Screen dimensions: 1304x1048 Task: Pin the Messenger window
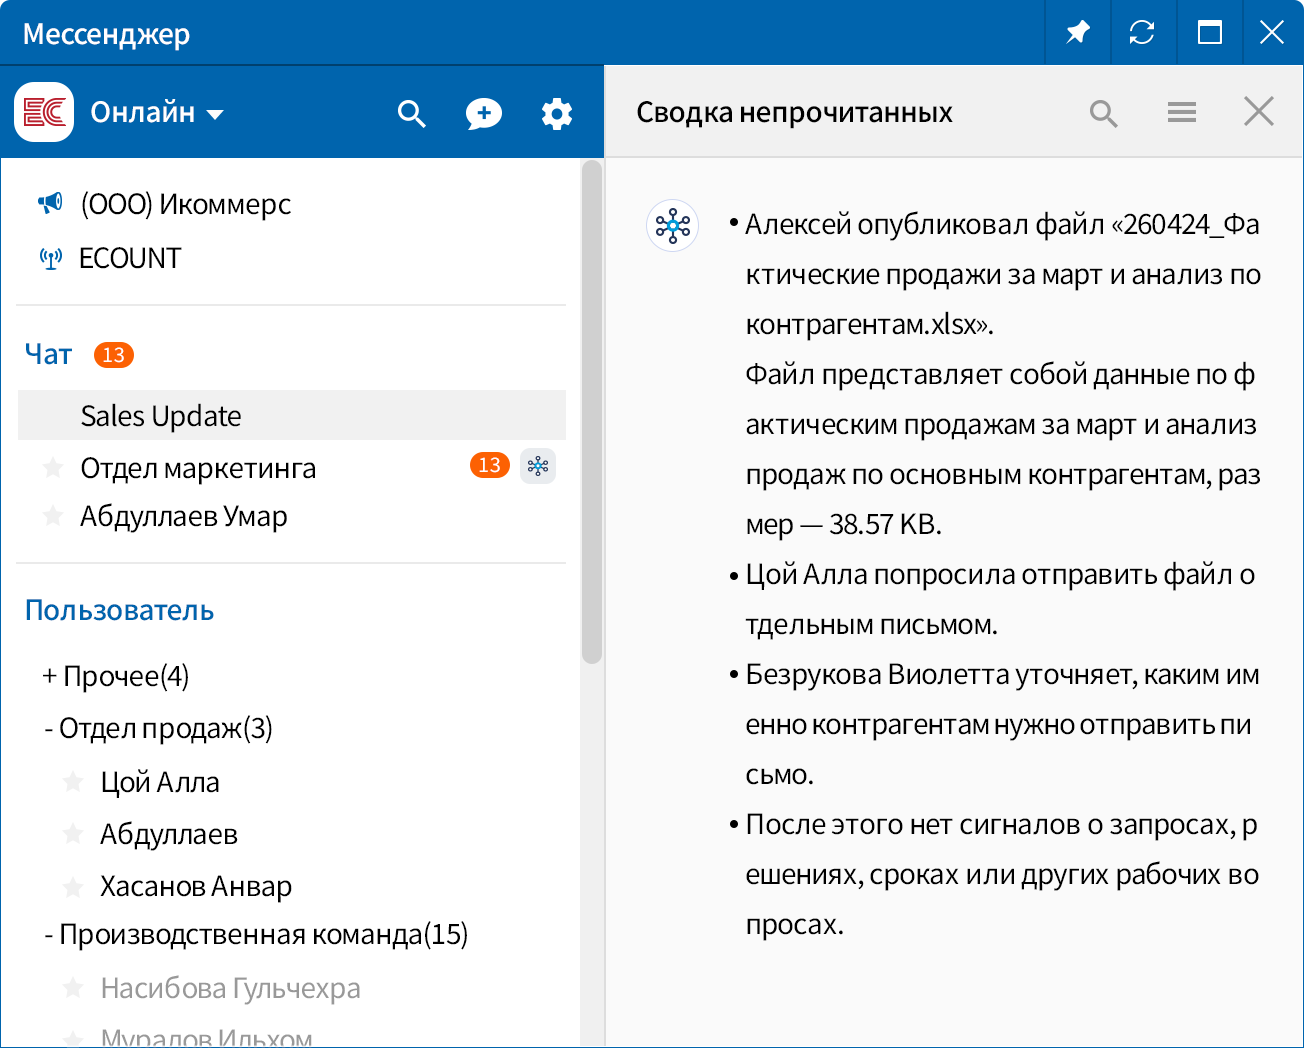pyautogui.click(x=1077, y=33)
